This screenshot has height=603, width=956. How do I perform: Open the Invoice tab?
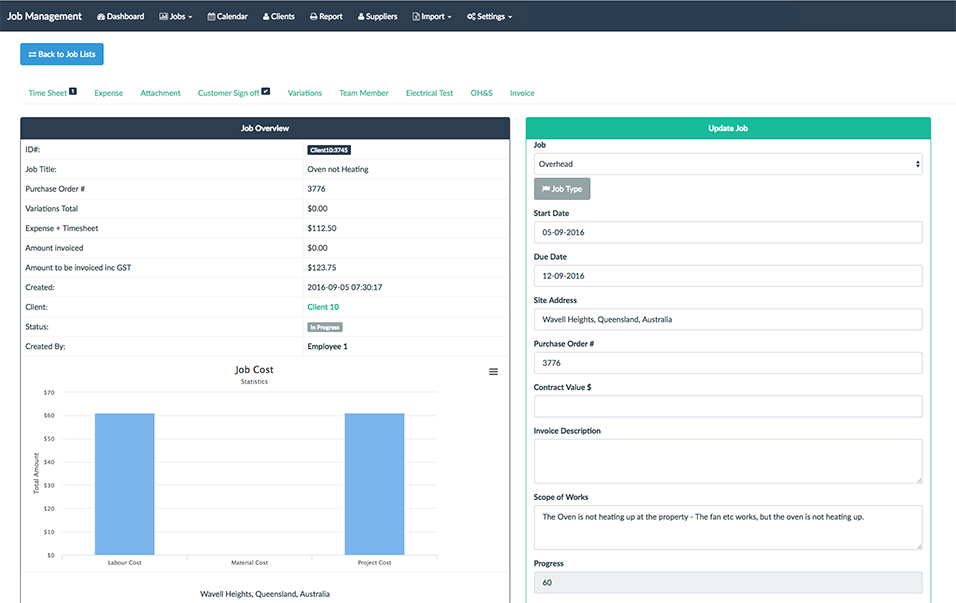click(522, 93)
